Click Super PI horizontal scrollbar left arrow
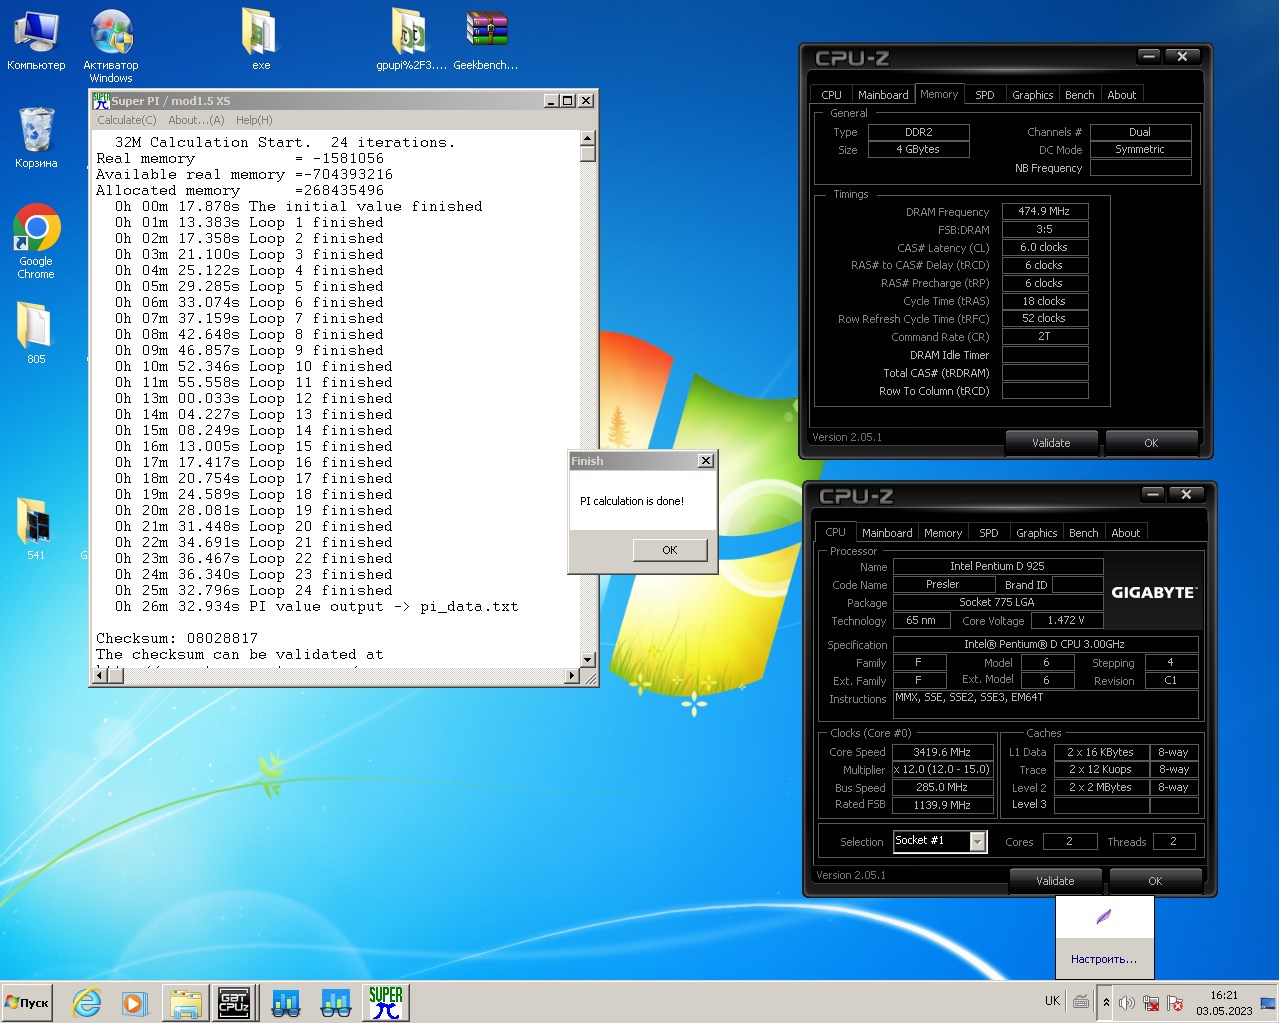This screenshot has width=1279, height=1023. 99,676
